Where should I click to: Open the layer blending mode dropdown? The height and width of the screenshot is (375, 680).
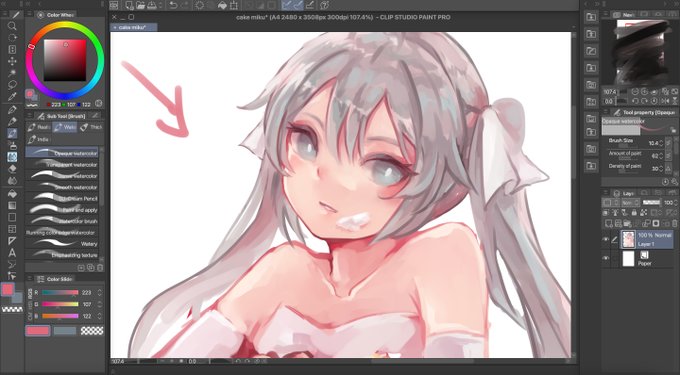point(630,202)
